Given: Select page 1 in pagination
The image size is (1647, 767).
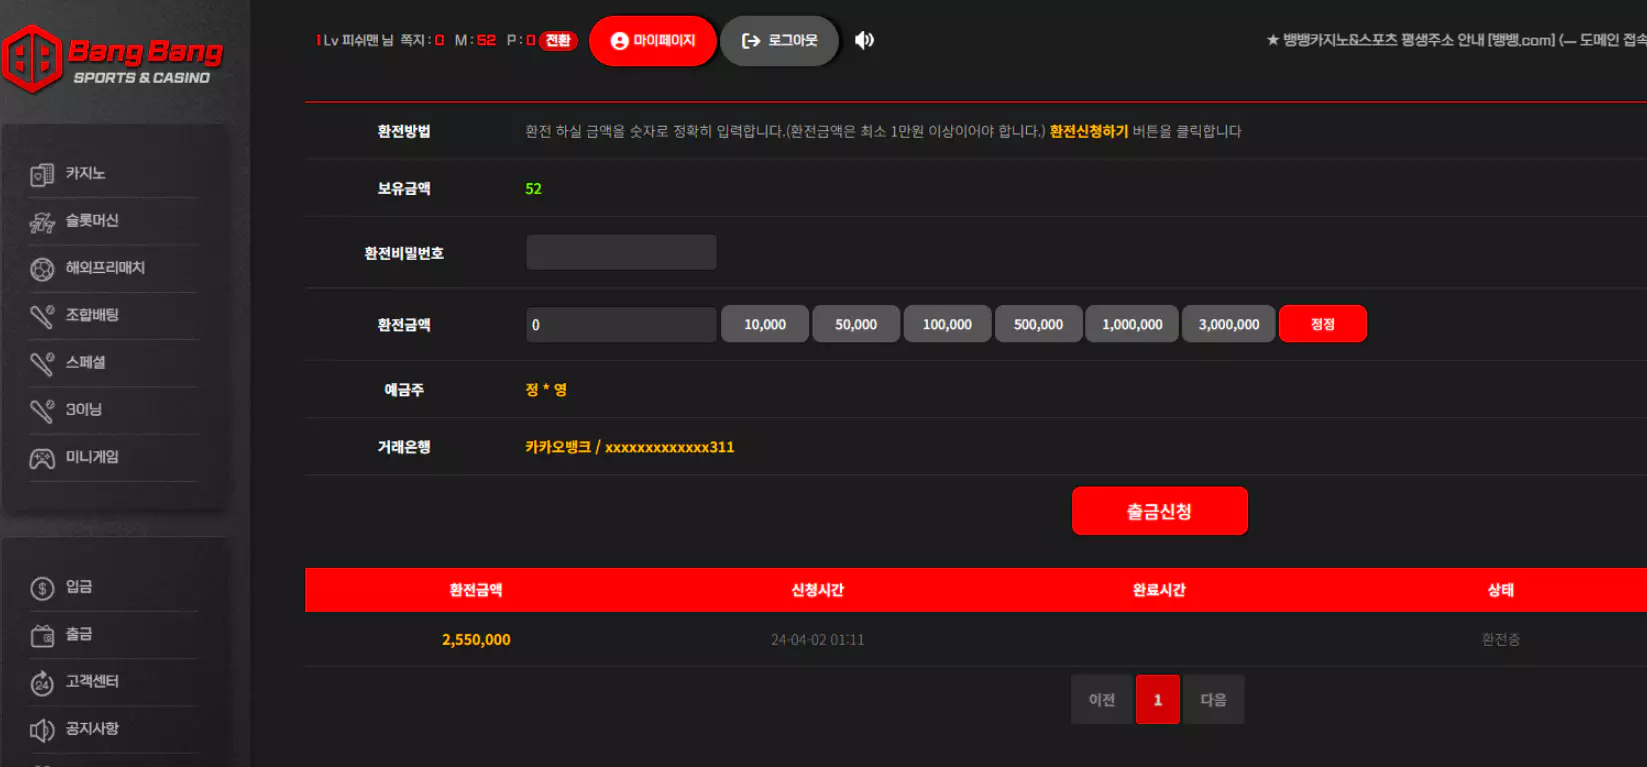Looking at the screenshot, I should [1158, 700].
